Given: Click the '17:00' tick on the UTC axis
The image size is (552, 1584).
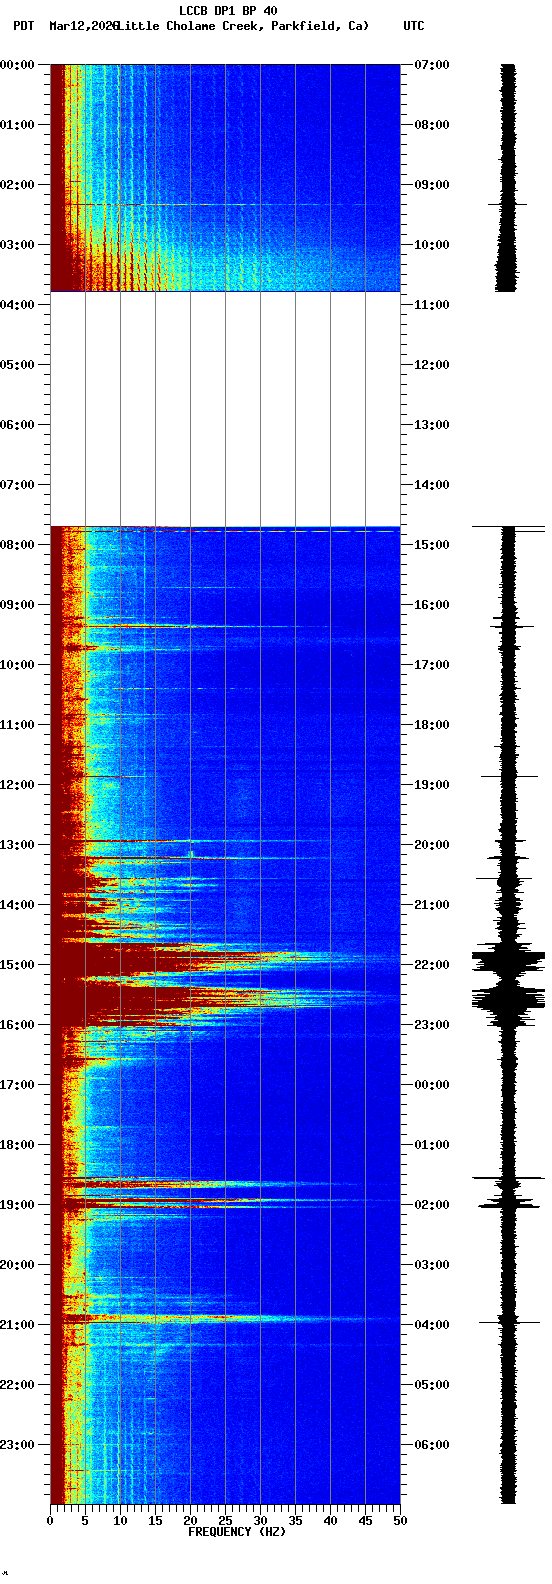Looking at the screenshot, I should pos(432,664).
